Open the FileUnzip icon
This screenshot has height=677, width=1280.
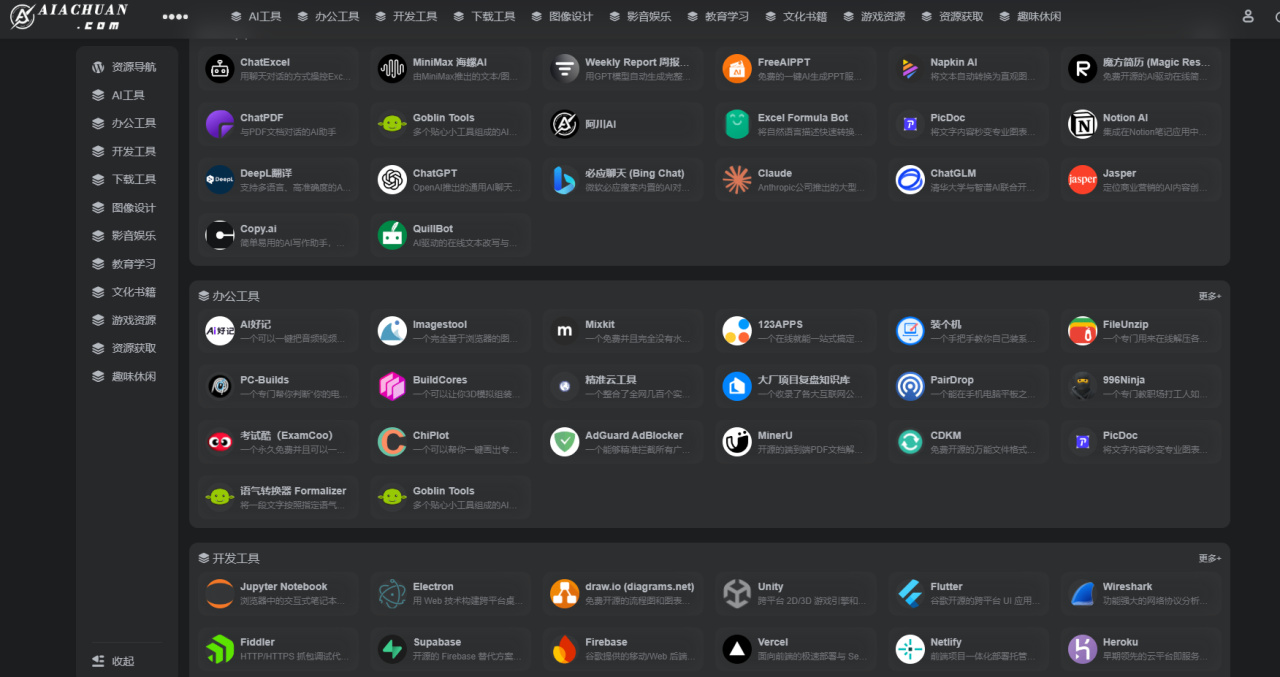(1082, 330)
